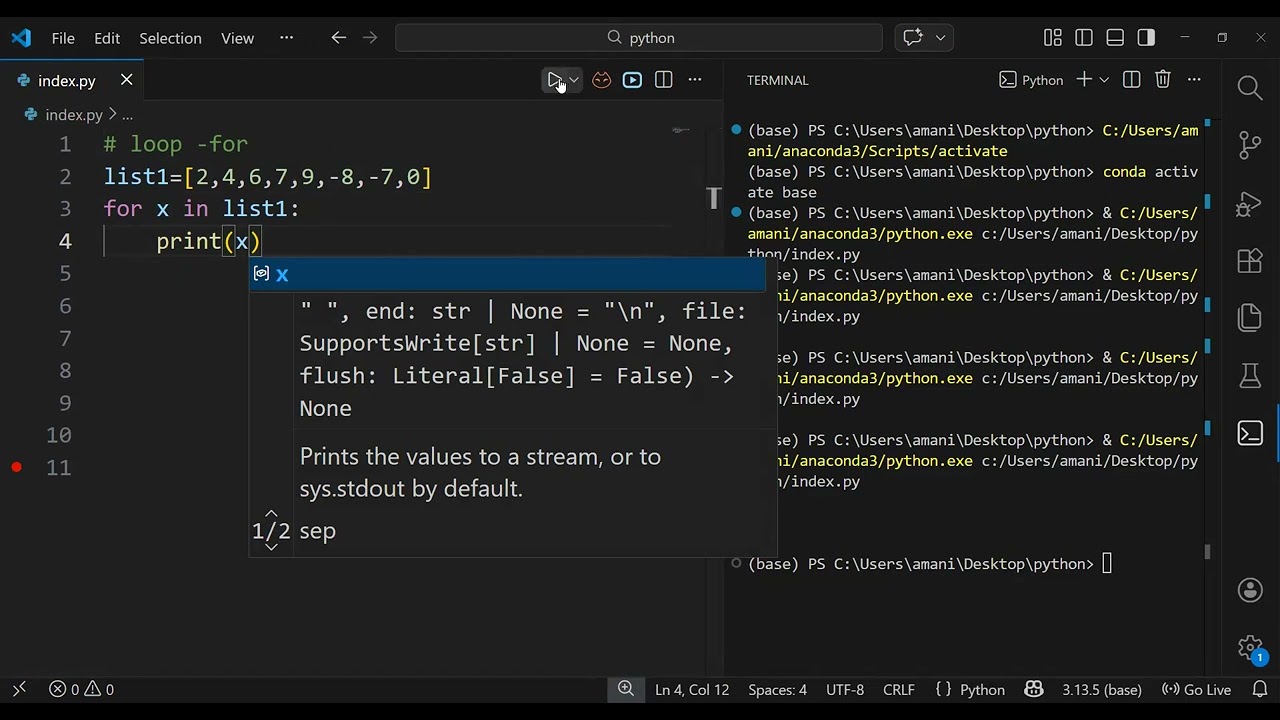1280x720 pixels.
Task: Open the Copilot chat icon
Action: point(912,38)
